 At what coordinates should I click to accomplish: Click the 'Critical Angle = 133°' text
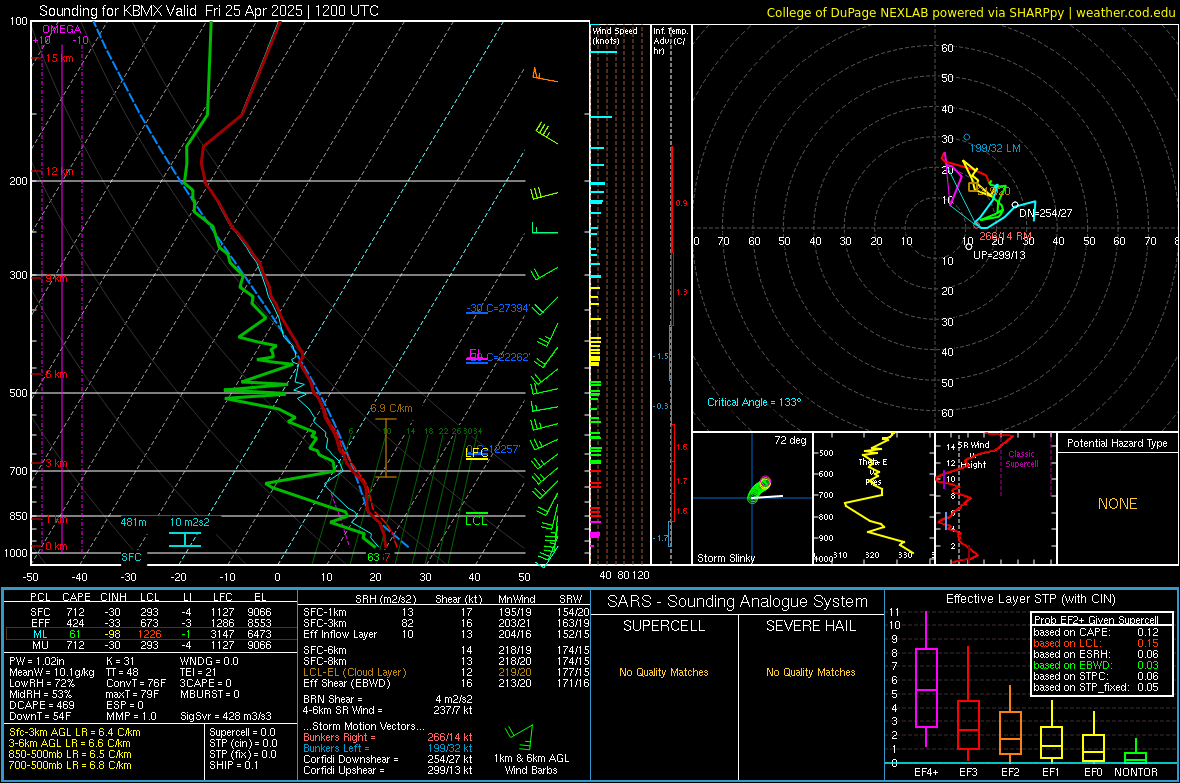[754, 402]
